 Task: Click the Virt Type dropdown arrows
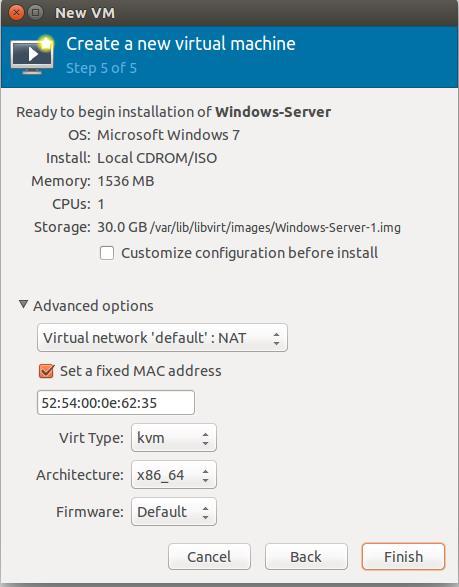[205, 438]
